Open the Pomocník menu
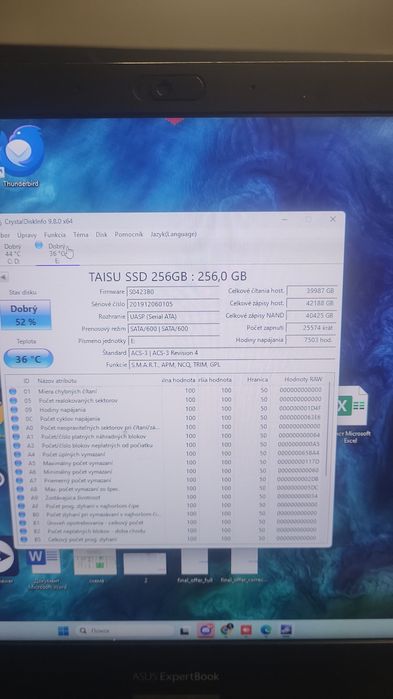The height and width of the screenshot is (699, 393). [x=129, y=234]
